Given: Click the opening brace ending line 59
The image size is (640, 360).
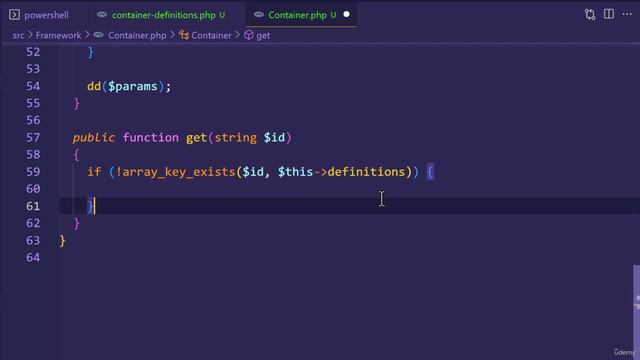Looking at the screenshot, I should click(430, 172).
